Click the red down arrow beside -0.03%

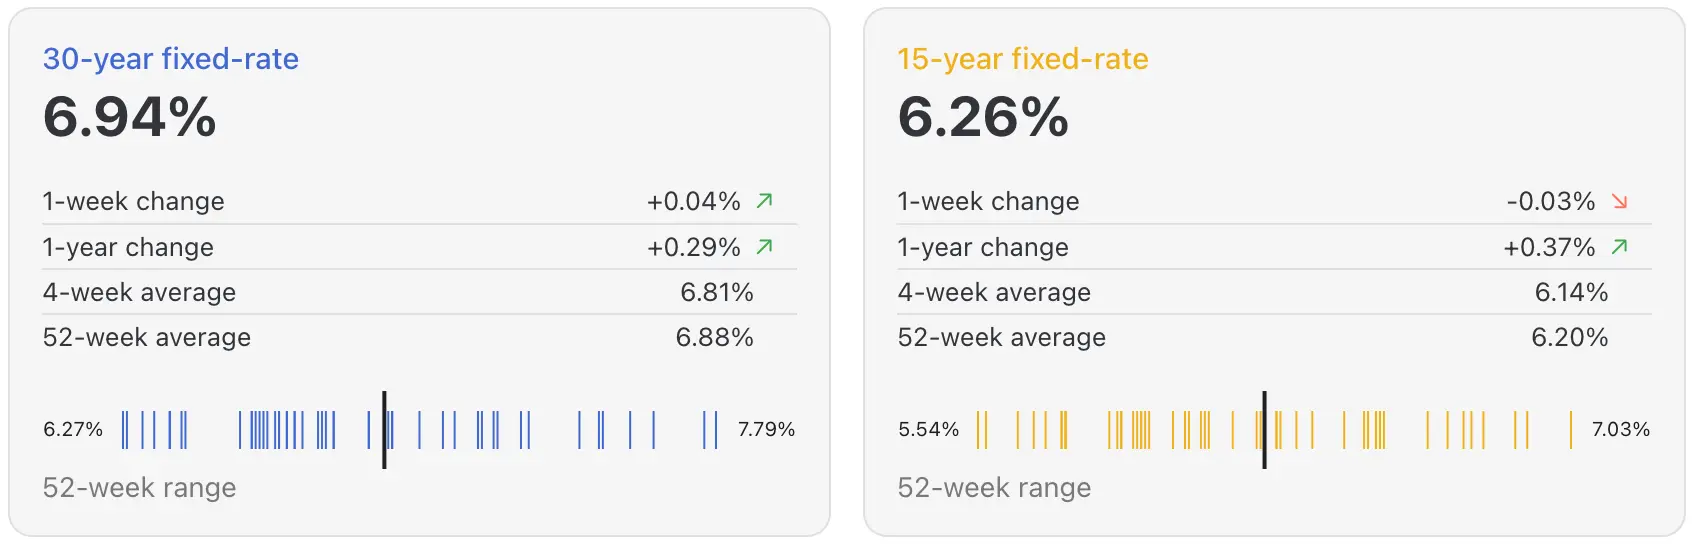1620,201
